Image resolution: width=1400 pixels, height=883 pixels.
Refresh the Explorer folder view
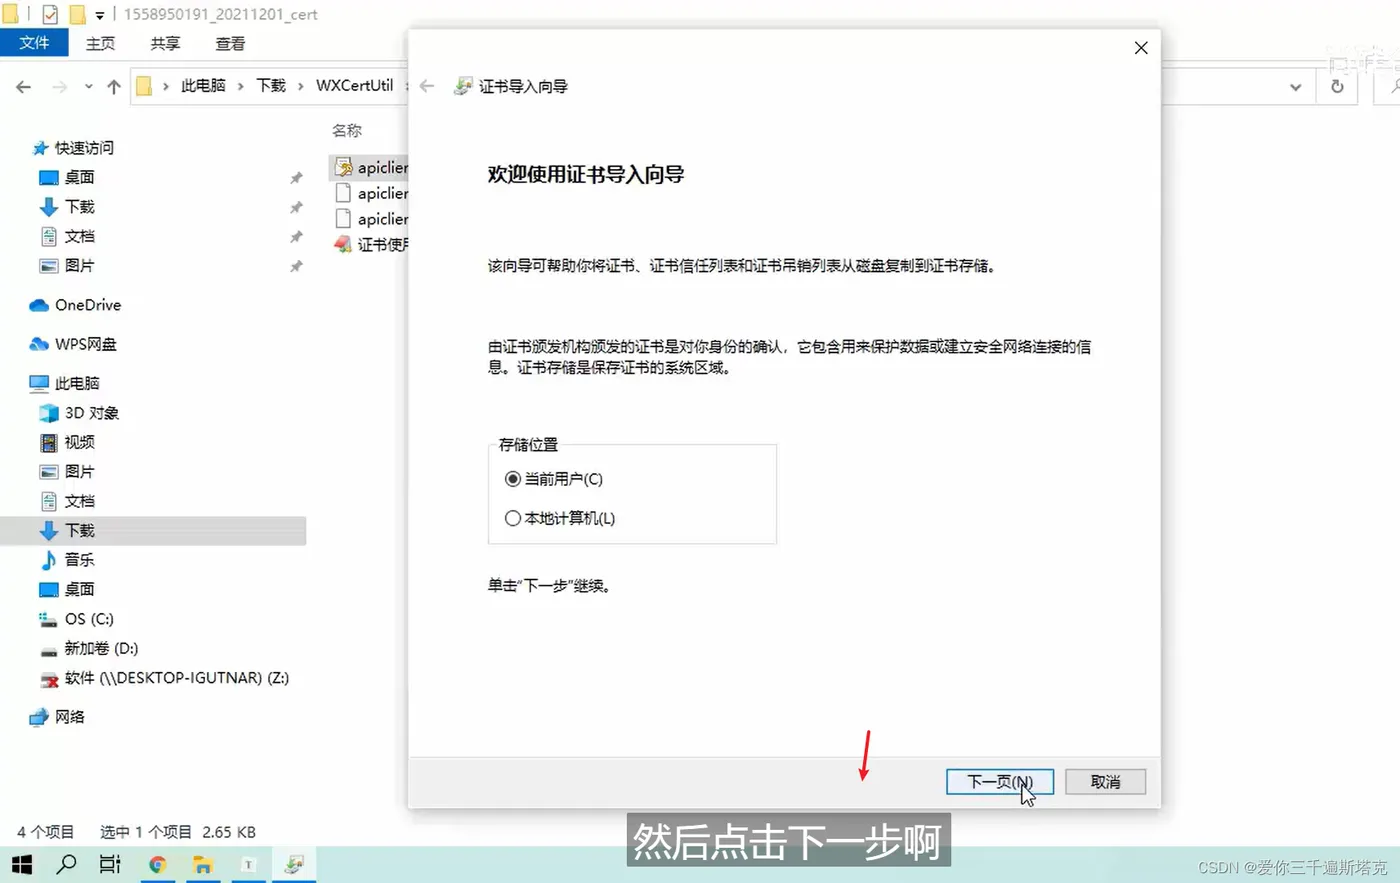pos(1337,87)
